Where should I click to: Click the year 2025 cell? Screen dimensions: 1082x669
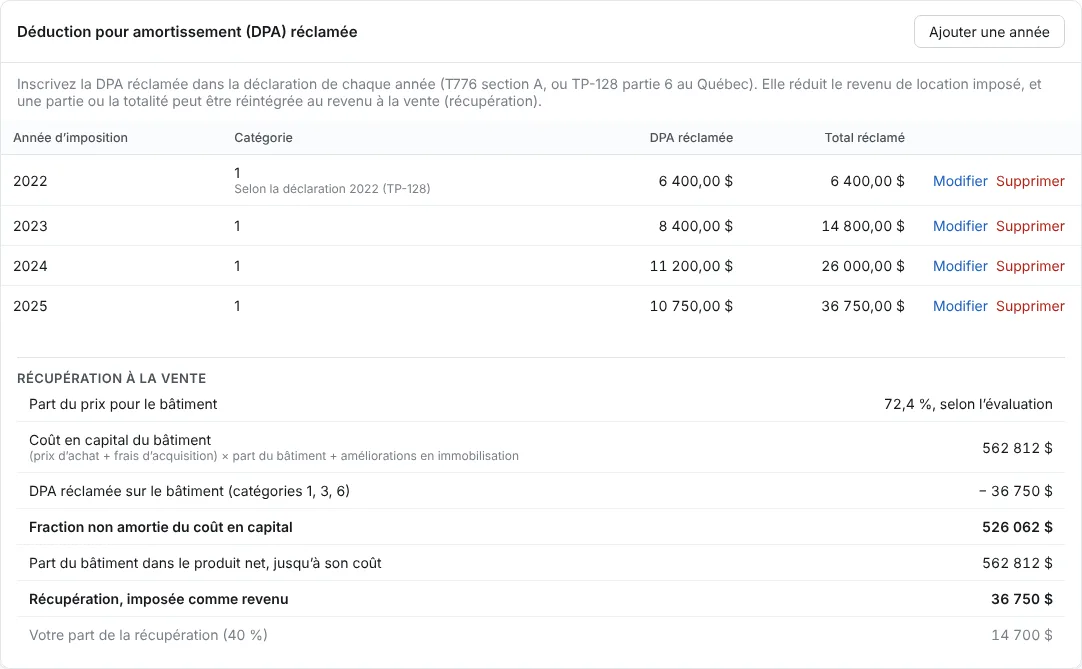pos(30,306)
